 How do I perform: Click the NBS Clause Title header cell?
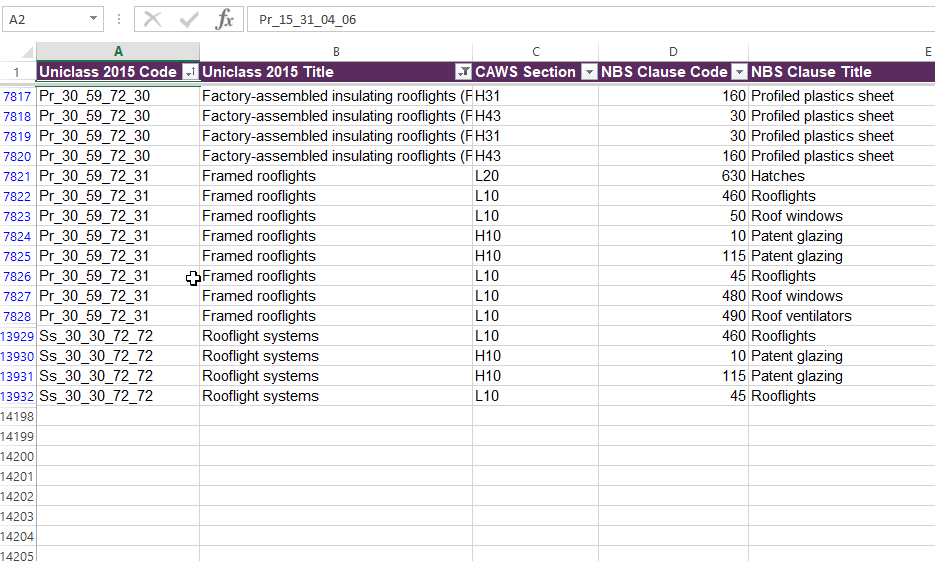[841, 72]
